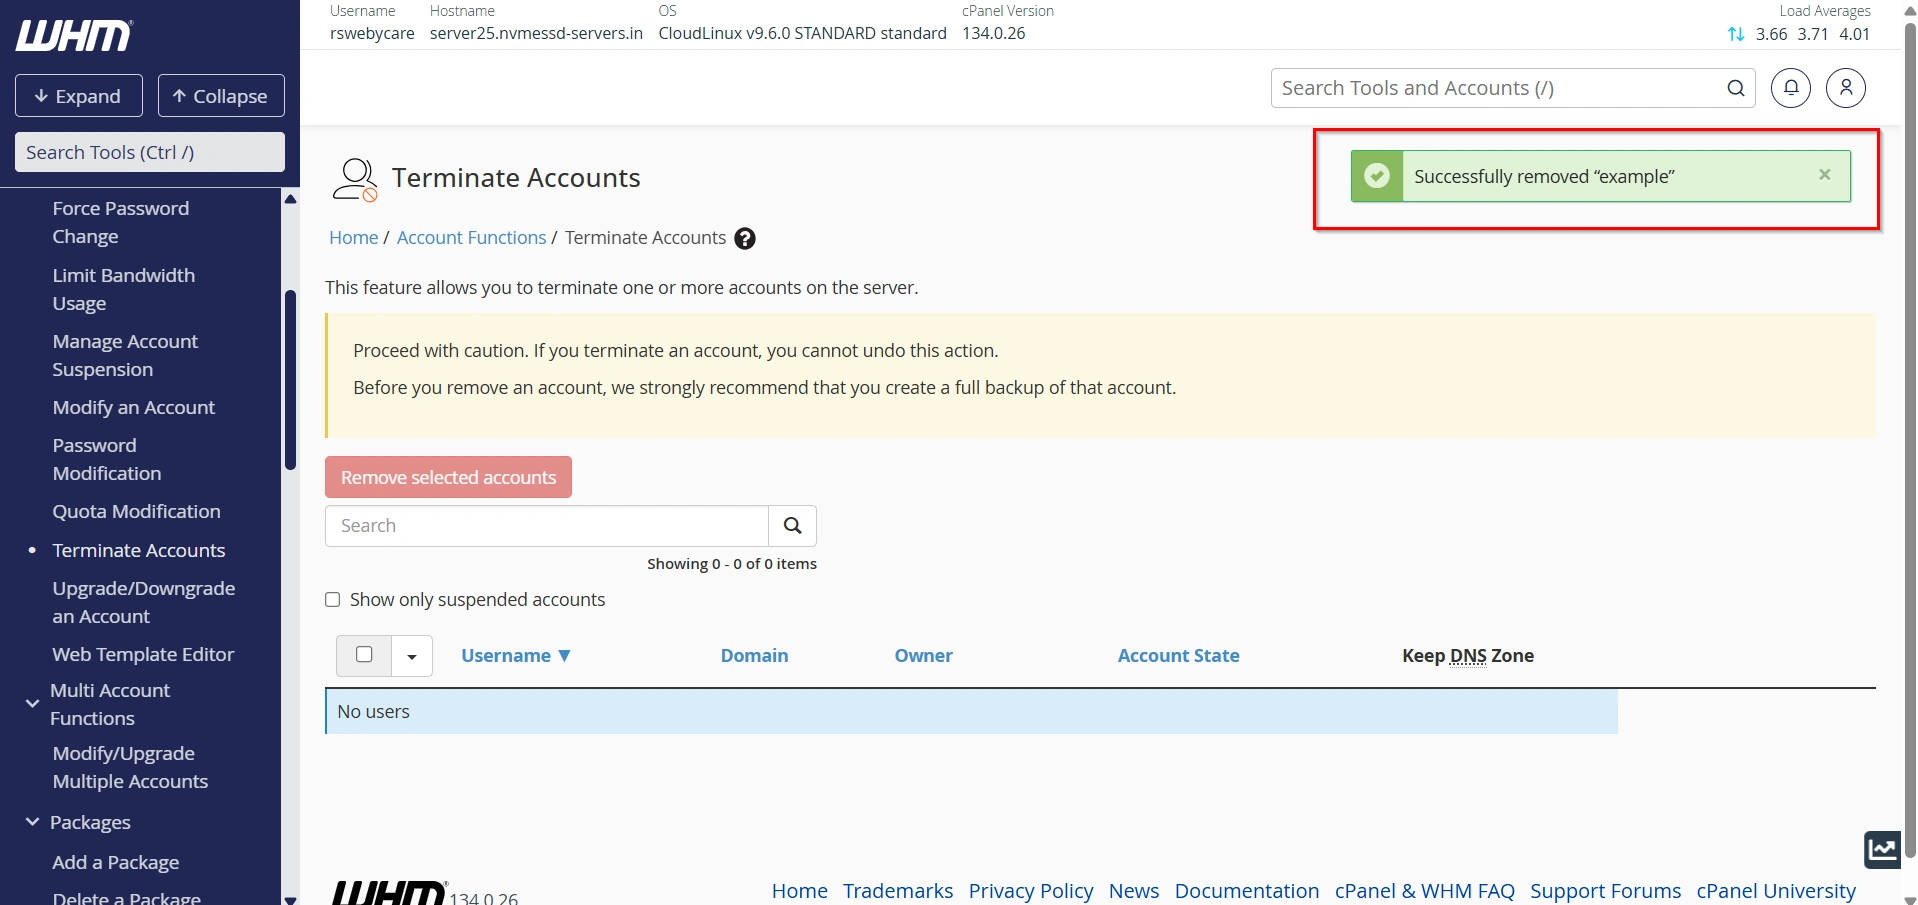Image resolution: width=1918 pixels, height=905 pixels.
Task: Click the footer WHM logo
Action: (x=389, y=892)
